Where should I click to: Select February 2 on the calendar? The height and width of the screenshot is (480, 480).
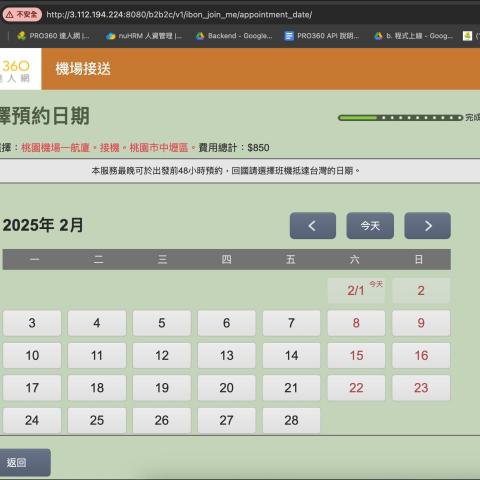[x=421, y=290]
